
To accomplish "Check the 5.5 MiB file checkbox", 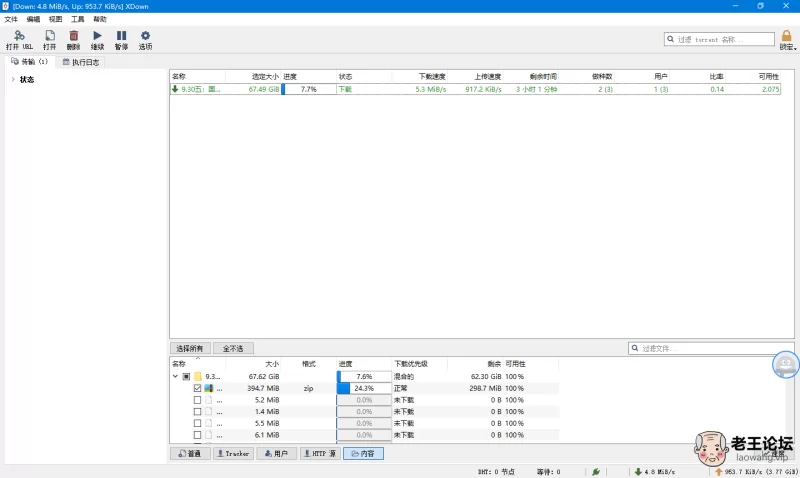I will point(197,423).
